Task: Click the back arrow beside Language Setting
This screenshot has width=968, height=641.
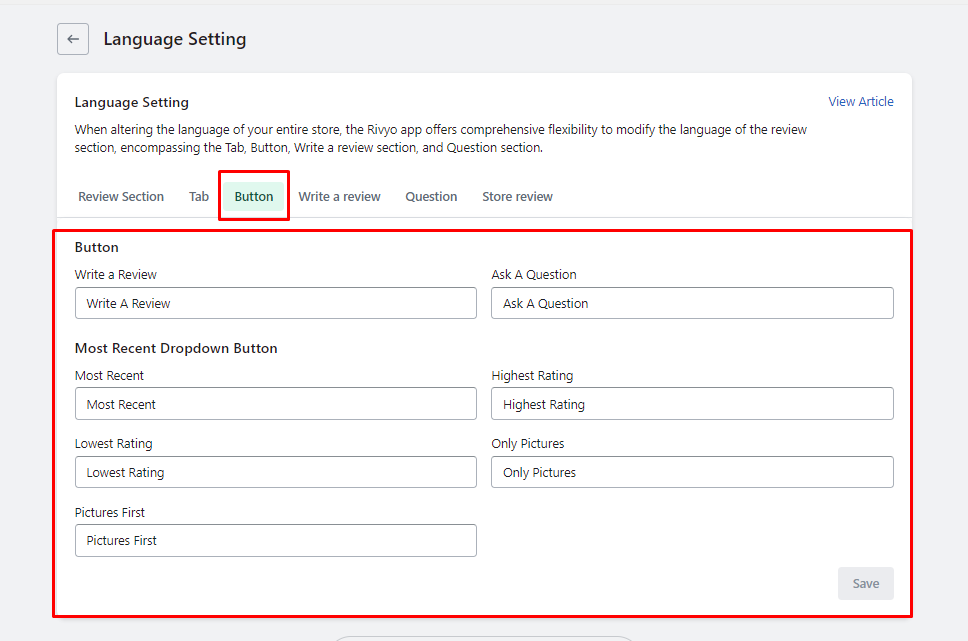Action: [72, 38]
